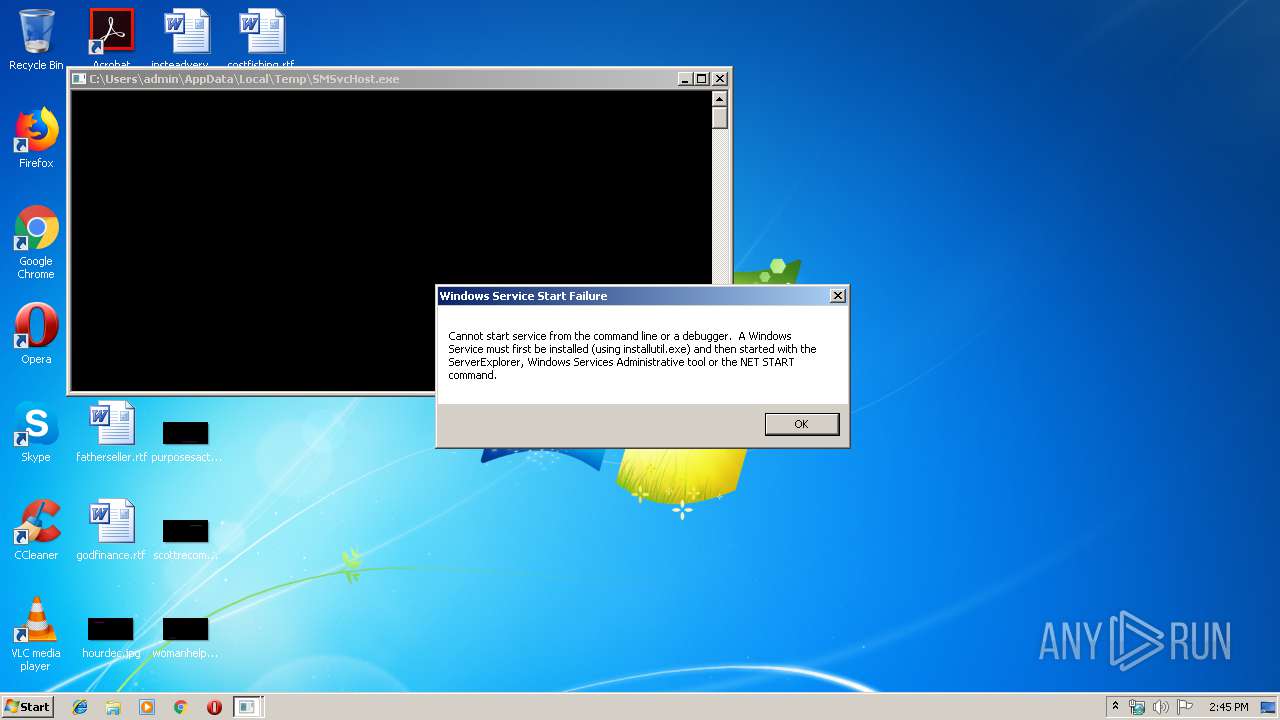
Task: Open Chrome from the taskbar
Action: (180, 707)
